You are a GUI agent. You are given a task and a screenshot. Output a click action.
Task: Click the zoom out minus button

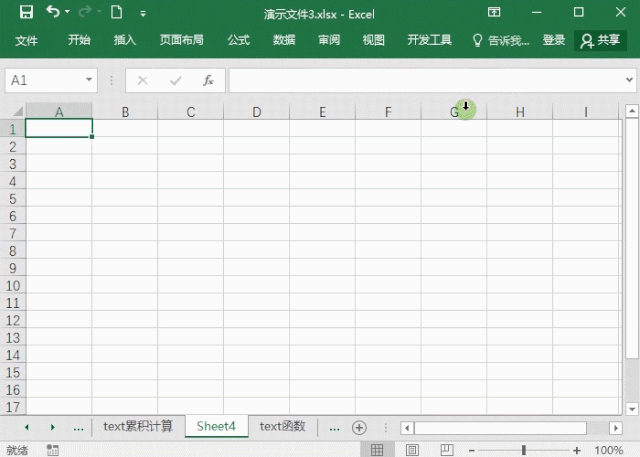(x=471, y=450)
